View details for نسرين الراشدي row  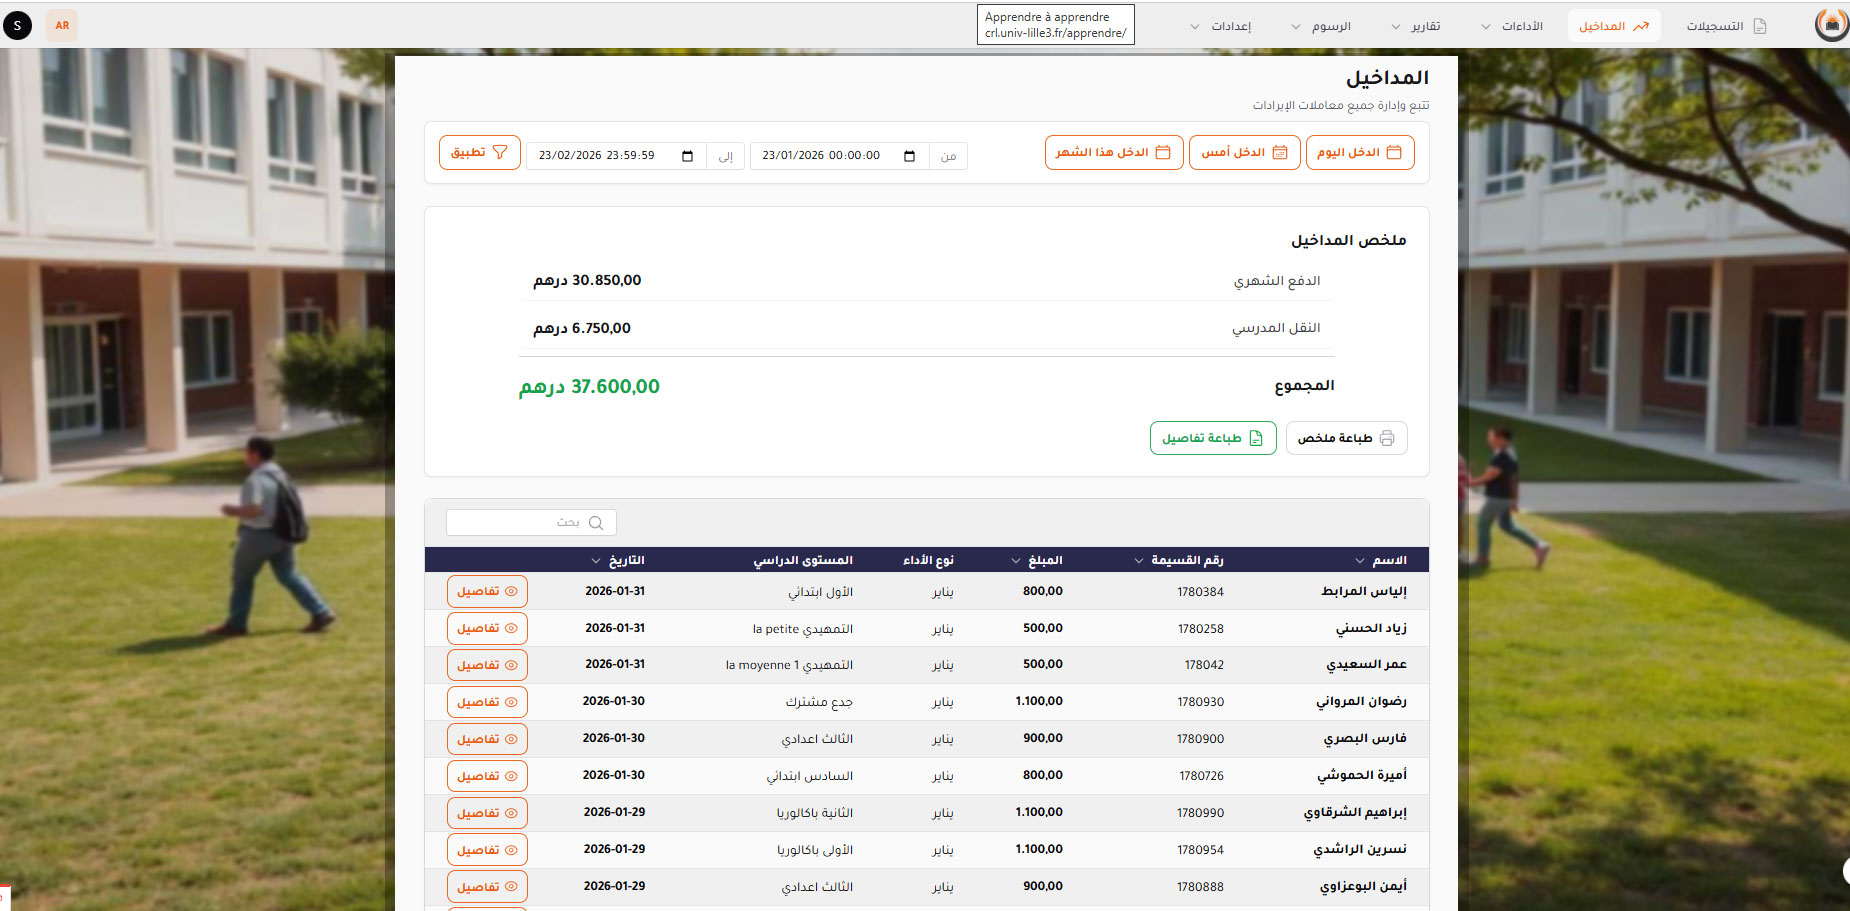pos(487,850)
